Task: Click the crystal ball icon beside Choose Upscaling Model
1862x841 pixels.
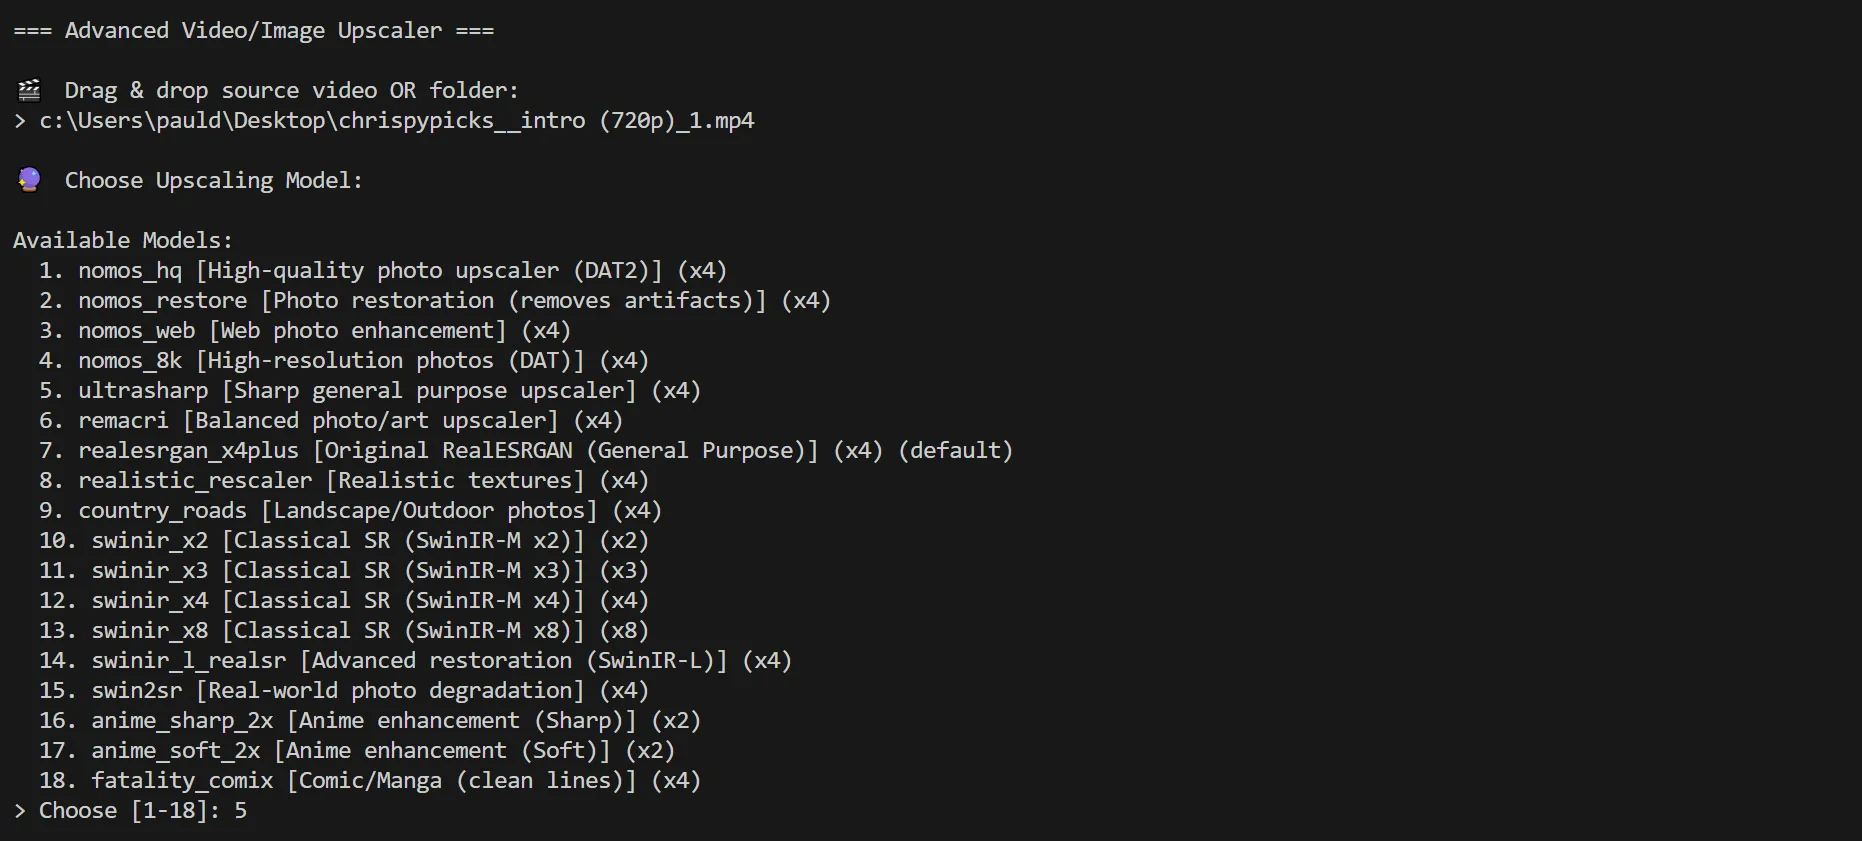Action: pos(29,180)
